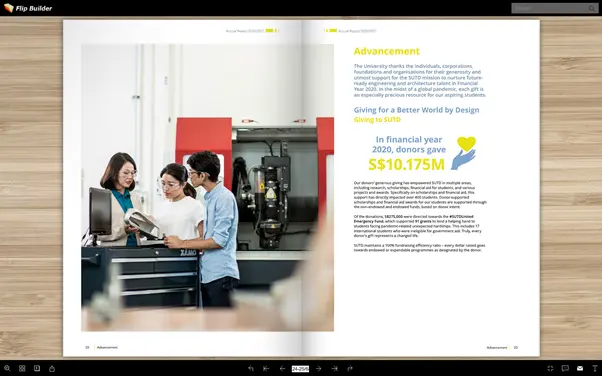Click the go back undo arrow

(x=251, y=368)
